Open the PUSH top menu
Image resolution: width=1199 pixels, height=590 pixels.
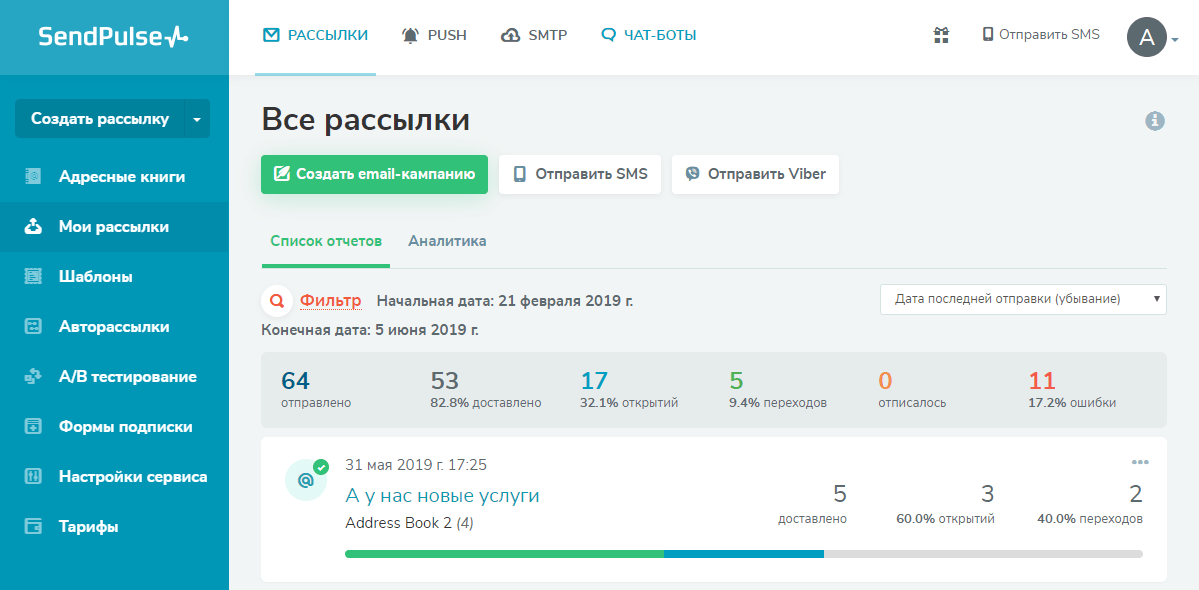[434, 35]
